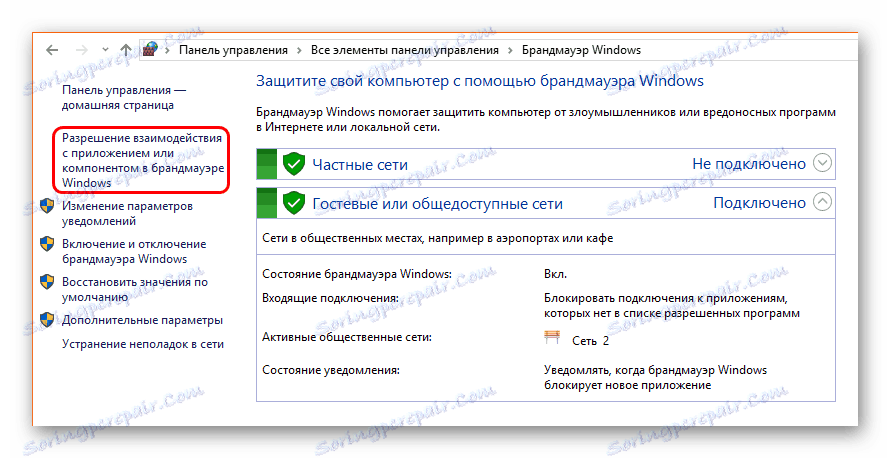Screen dimensions: 890x458
Task: Click green shield icon for Частные сети
Action: pos(294,164)
